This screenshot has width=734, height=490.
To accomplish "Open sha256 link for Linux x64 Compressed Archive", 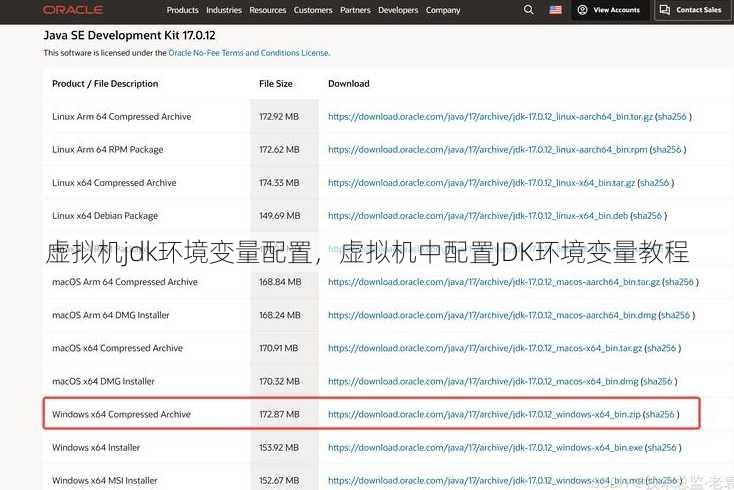I will coord(654,183).
